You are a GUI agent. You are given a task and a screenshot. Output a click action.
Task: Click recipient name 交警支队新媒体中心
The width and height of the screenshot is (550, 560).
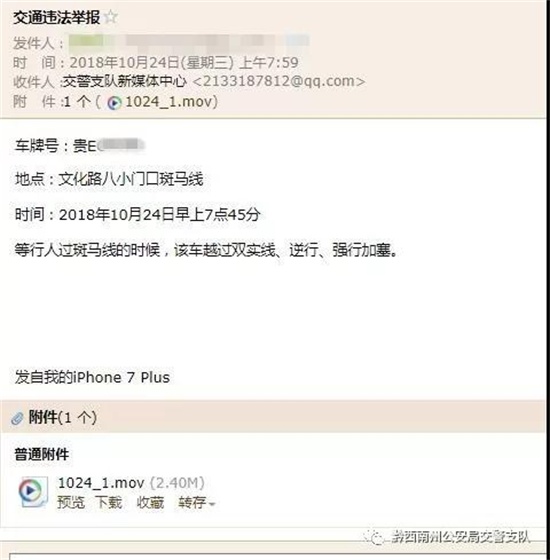(125, 81)
